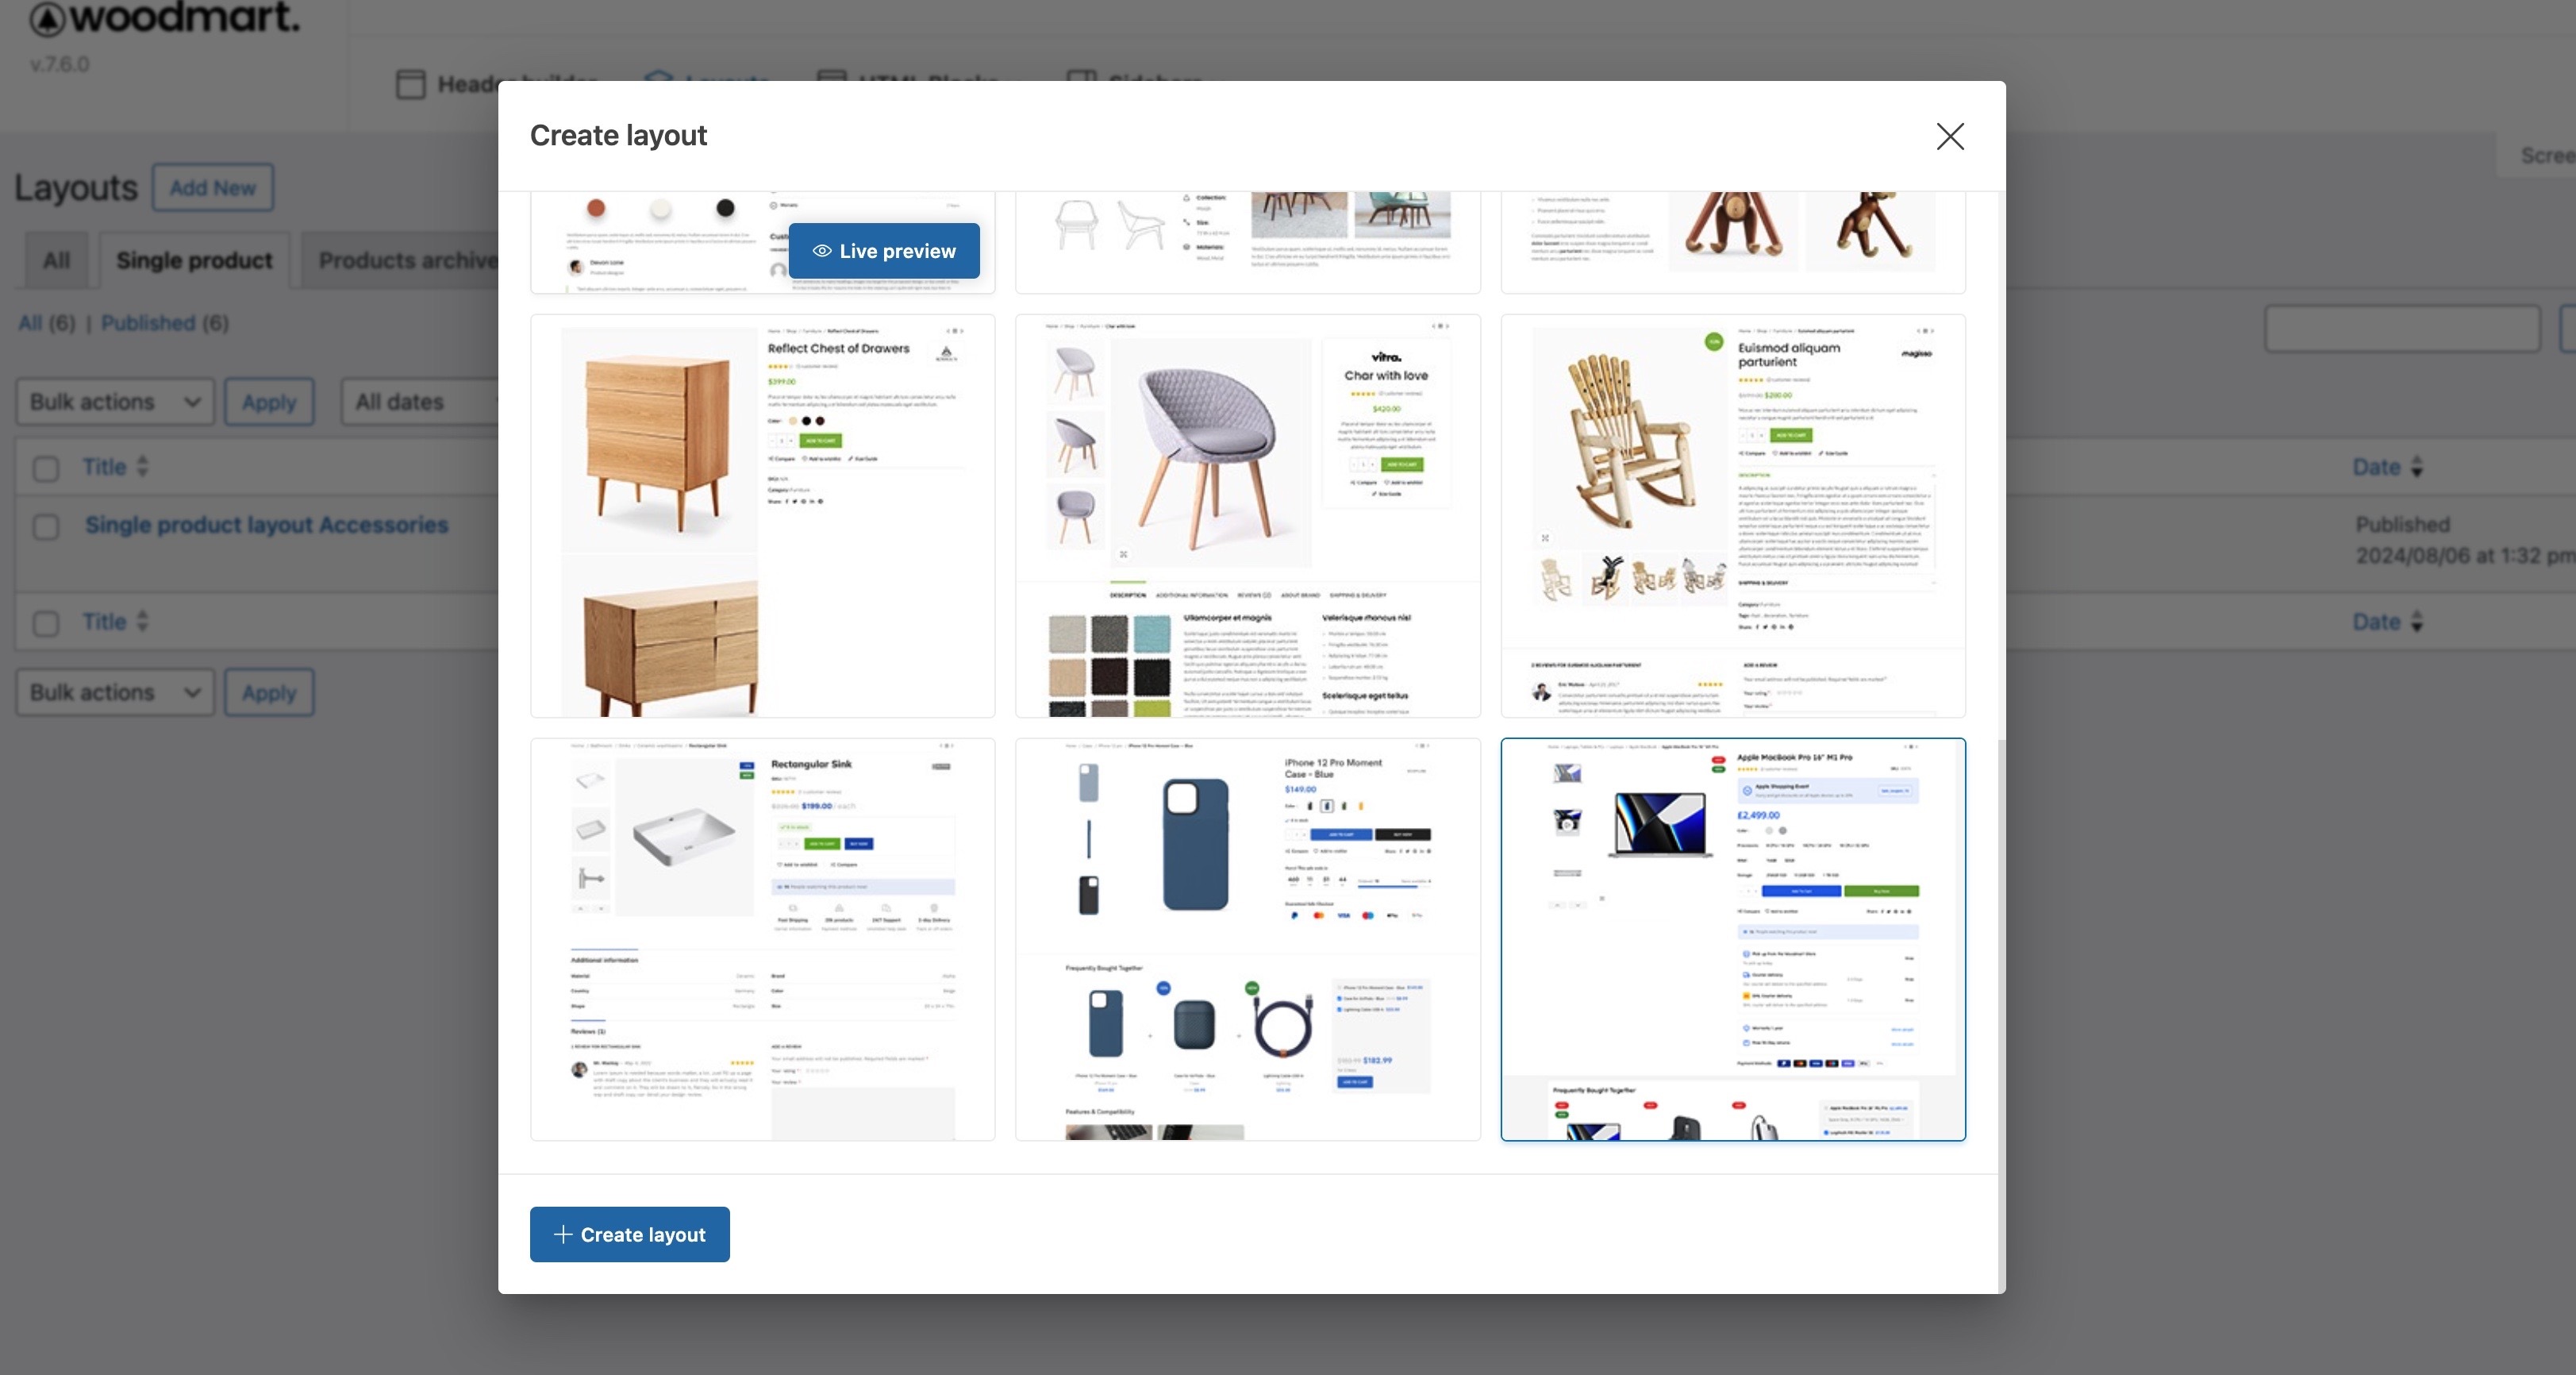Open the All dates filter dropdown
Viewport: 2576px width, 1375px height.
coord(420,402)
